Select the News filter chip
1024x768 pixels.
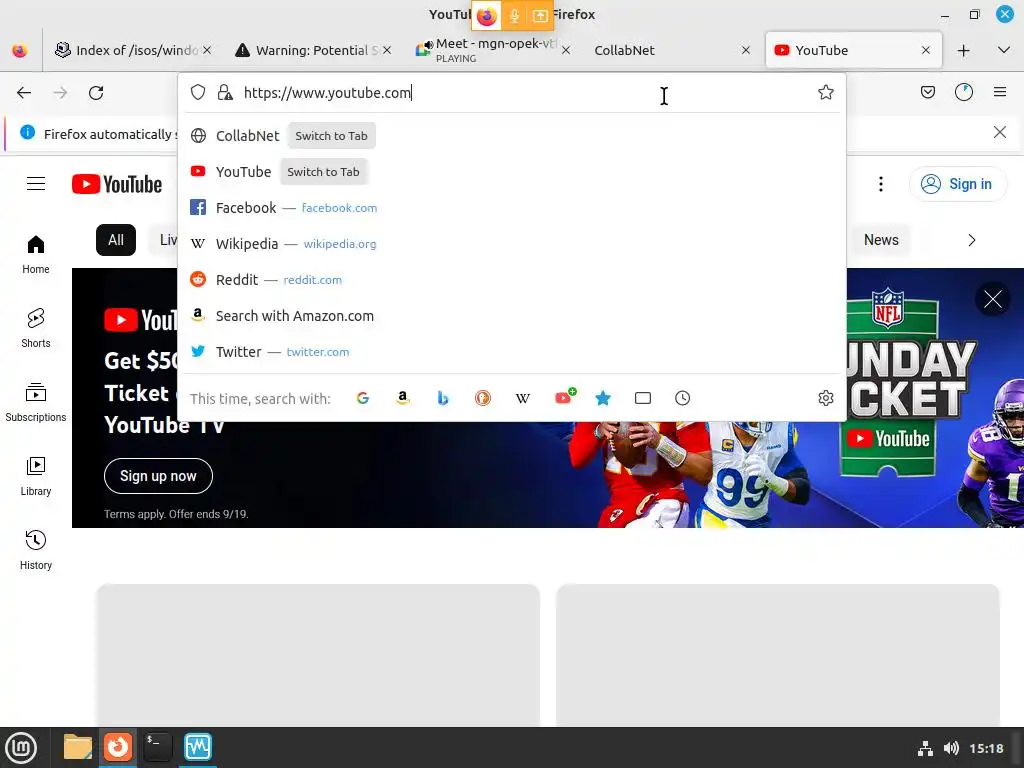click(x=881, y=240)
